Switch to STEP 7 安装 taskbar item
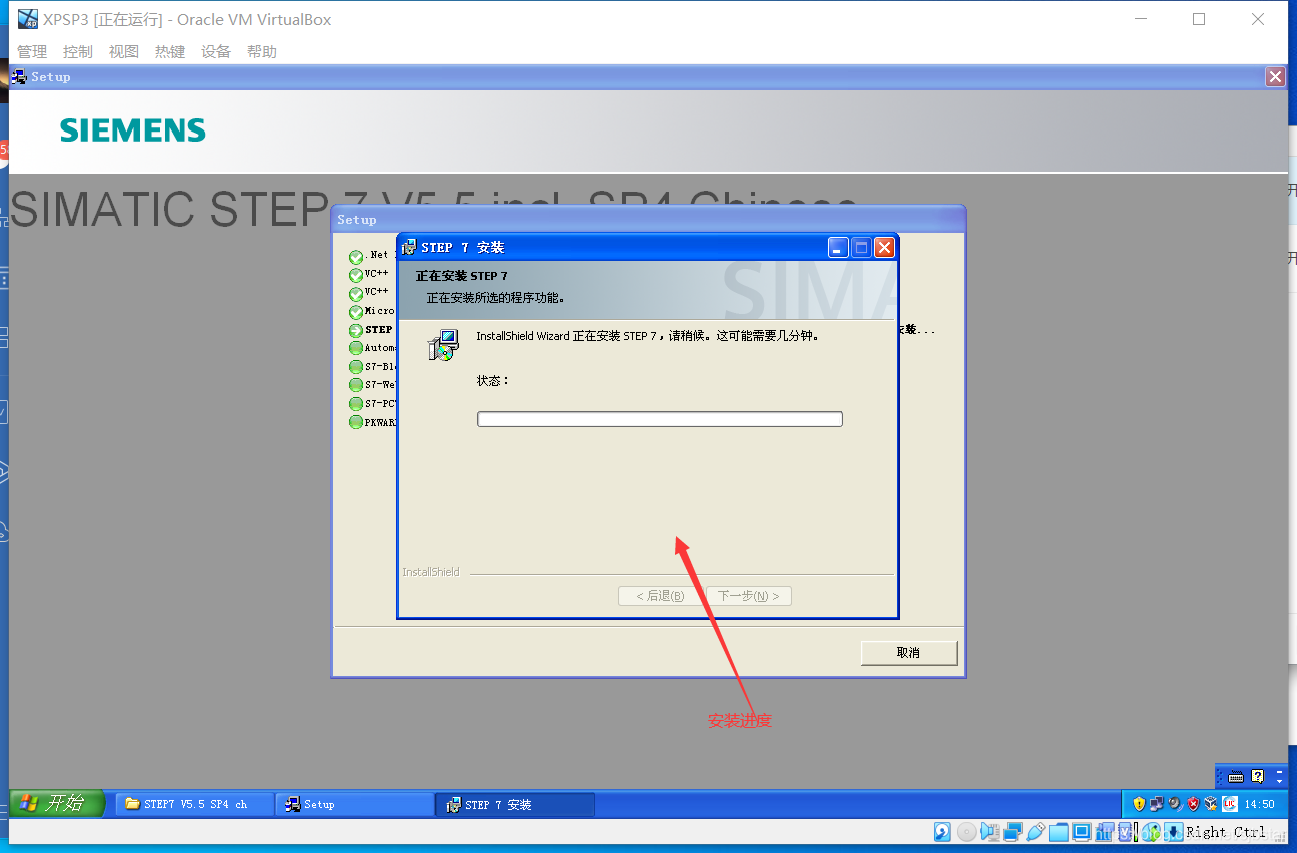 coord(515,804)
